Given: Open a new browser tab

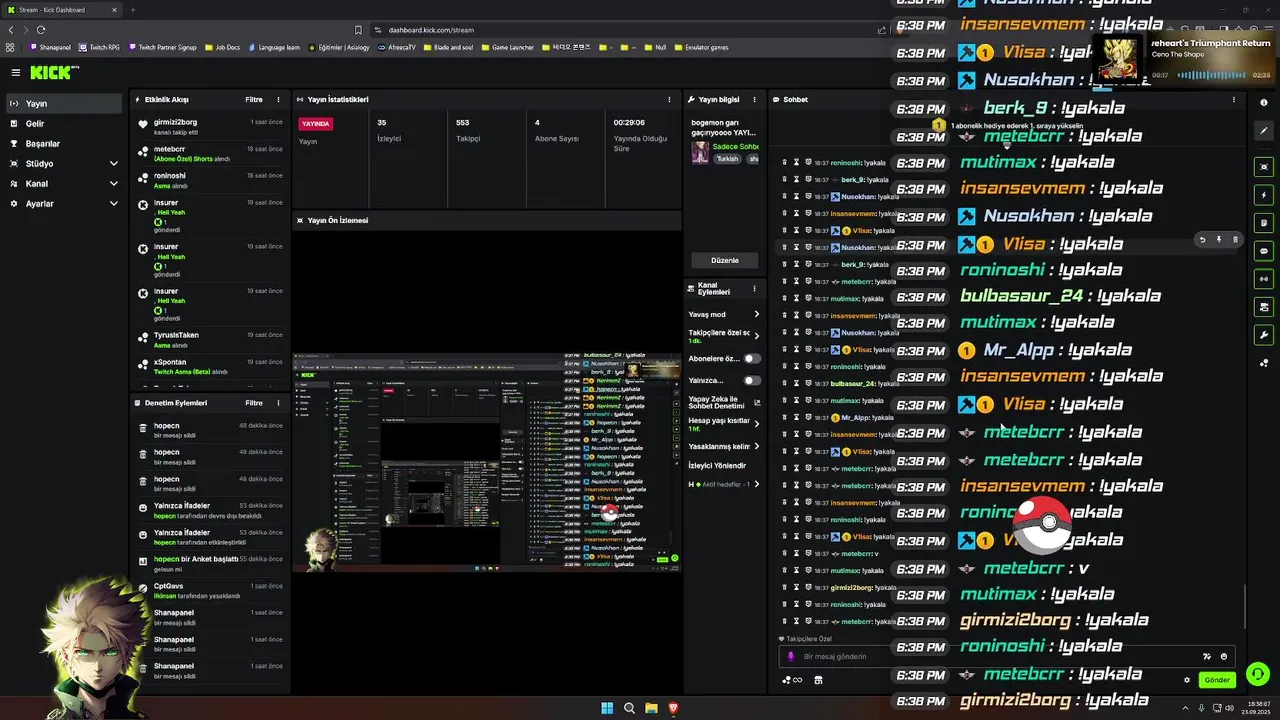Looking at the screenshot, I should pyautogui.click(x=132, y=10).
